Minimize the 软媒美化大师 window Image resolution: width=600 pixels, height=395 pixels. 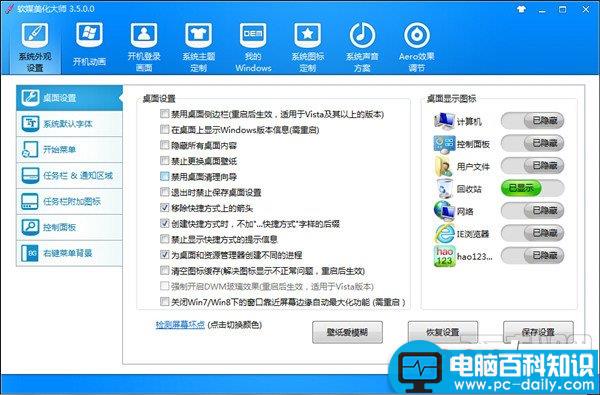tap(542, 10)
